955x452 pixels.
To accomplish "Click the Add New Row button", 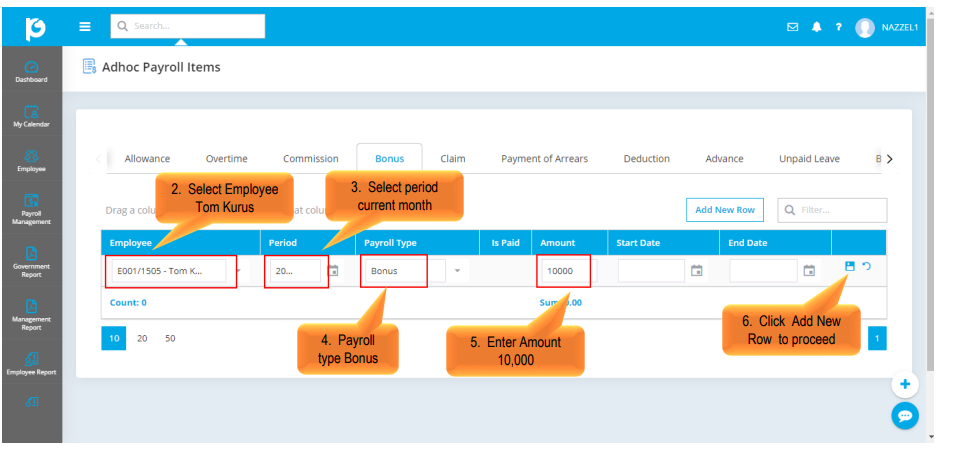I will pyautogui.click(x=725, y=210).
